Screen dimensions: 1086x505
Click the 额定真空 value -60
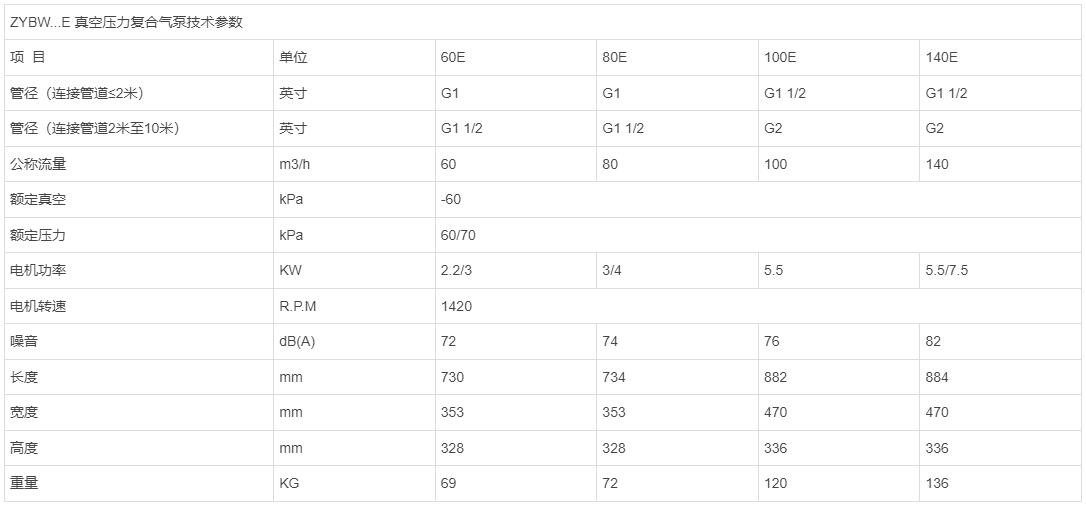[x=451, y=199]
